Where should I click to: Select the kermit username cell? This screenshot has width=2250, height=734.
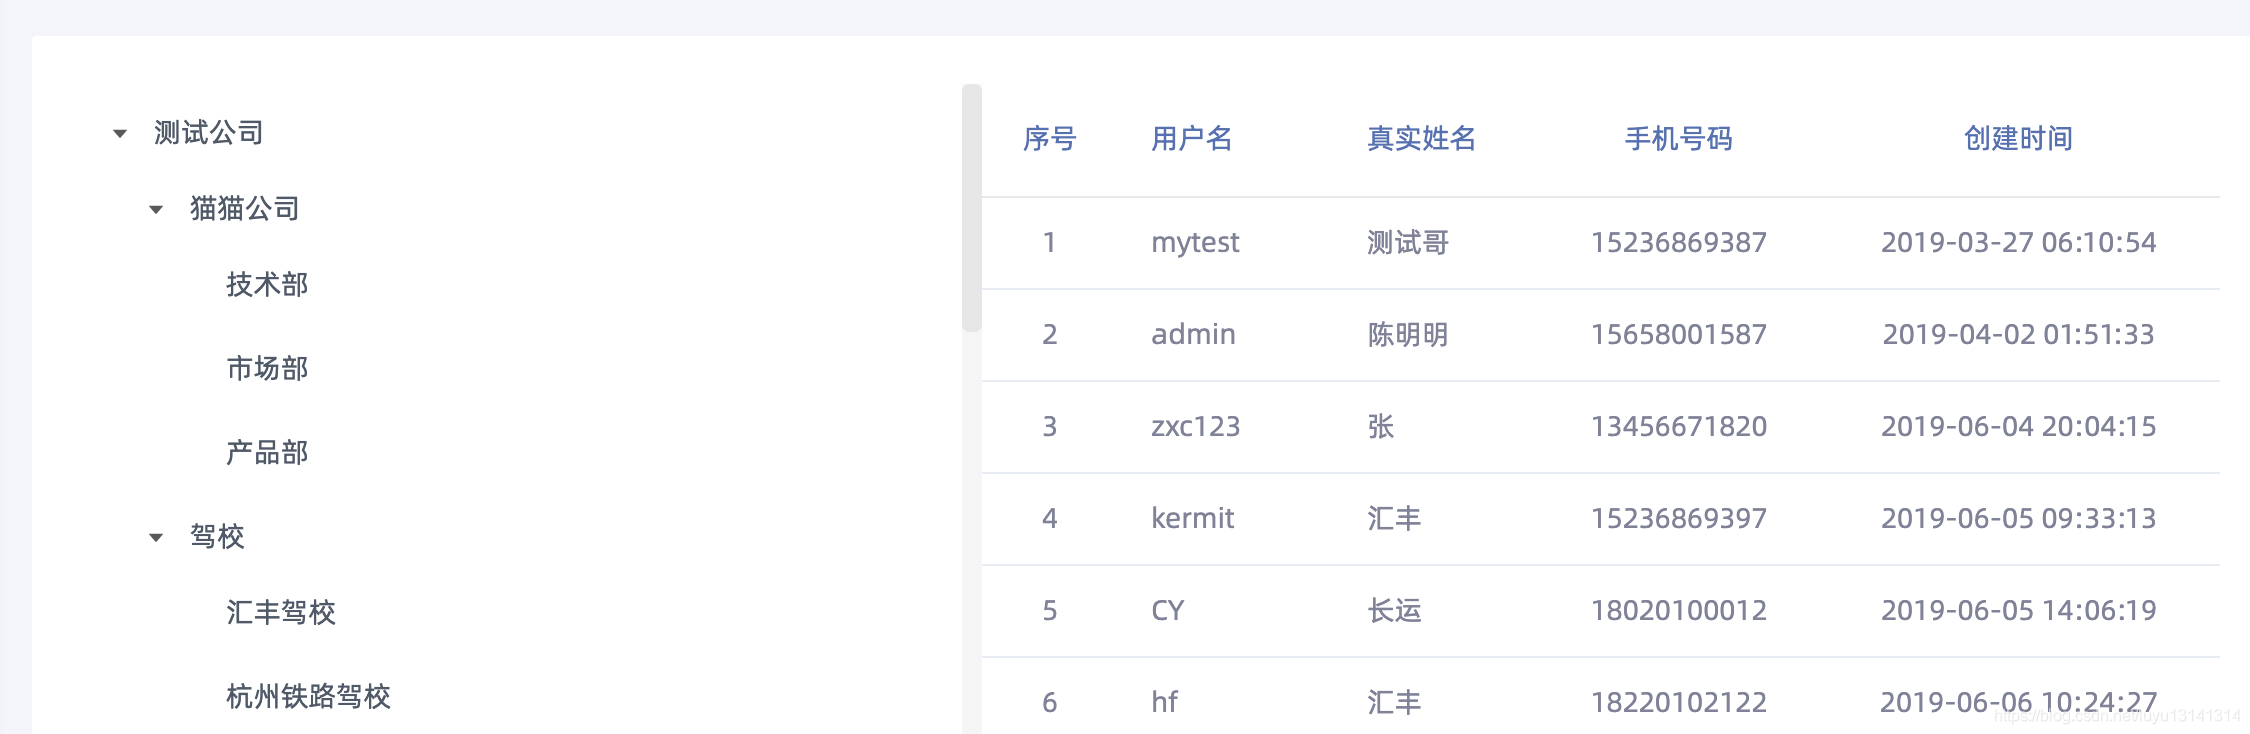(1192, 518)
